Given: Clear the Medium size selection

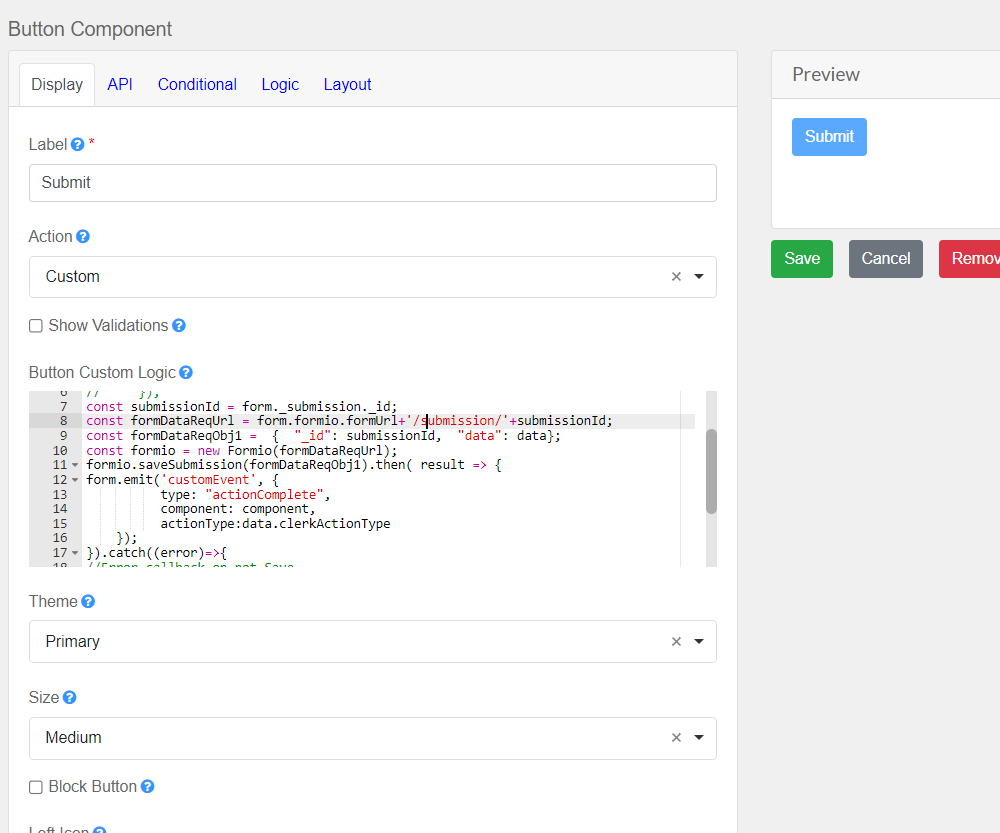Looking at the screenshot, I should (676, 737).
